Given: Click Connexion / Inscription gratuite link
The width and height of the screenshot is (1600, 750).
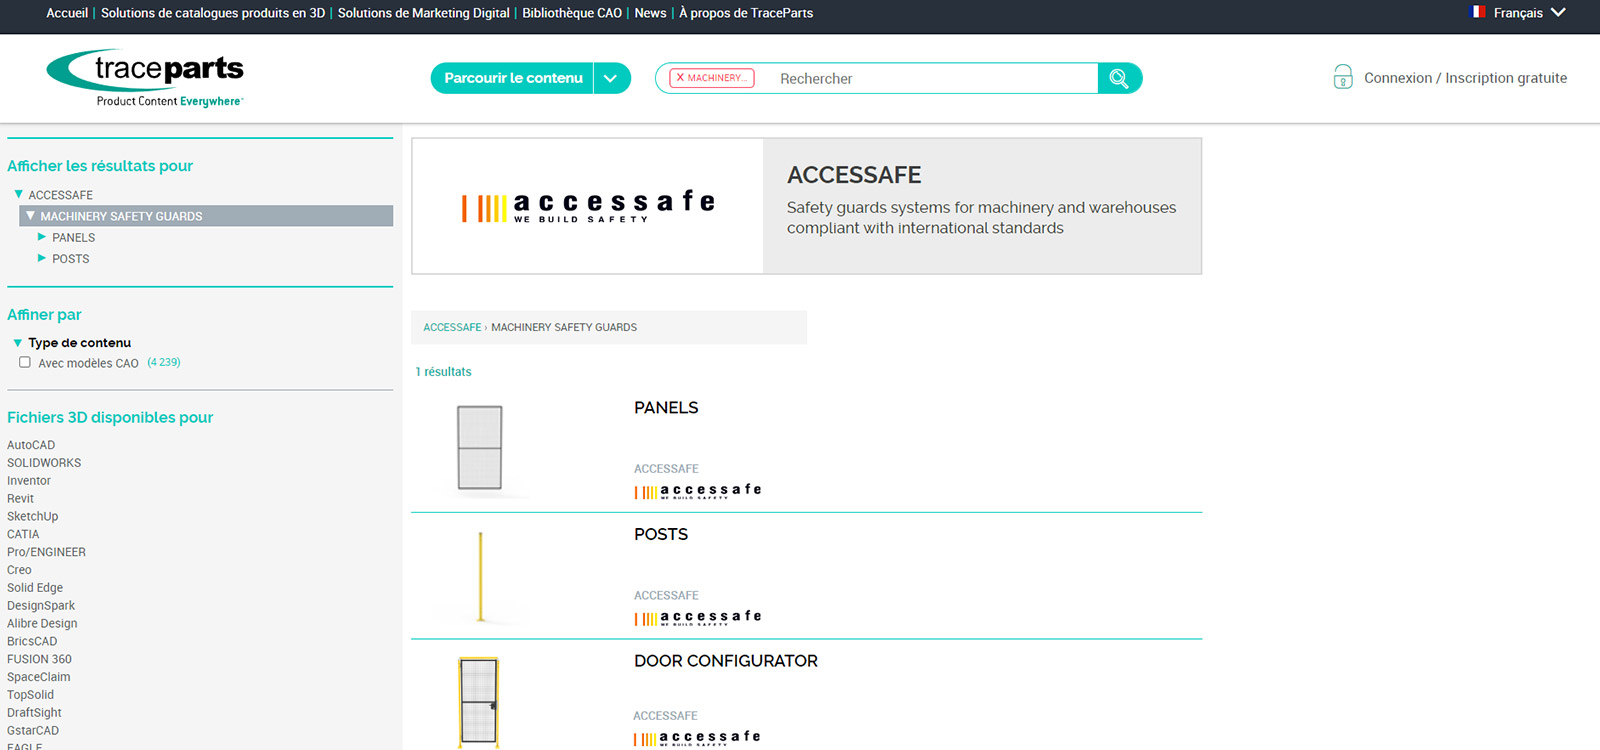Looking at the screenshot, I should [1465, 78].
